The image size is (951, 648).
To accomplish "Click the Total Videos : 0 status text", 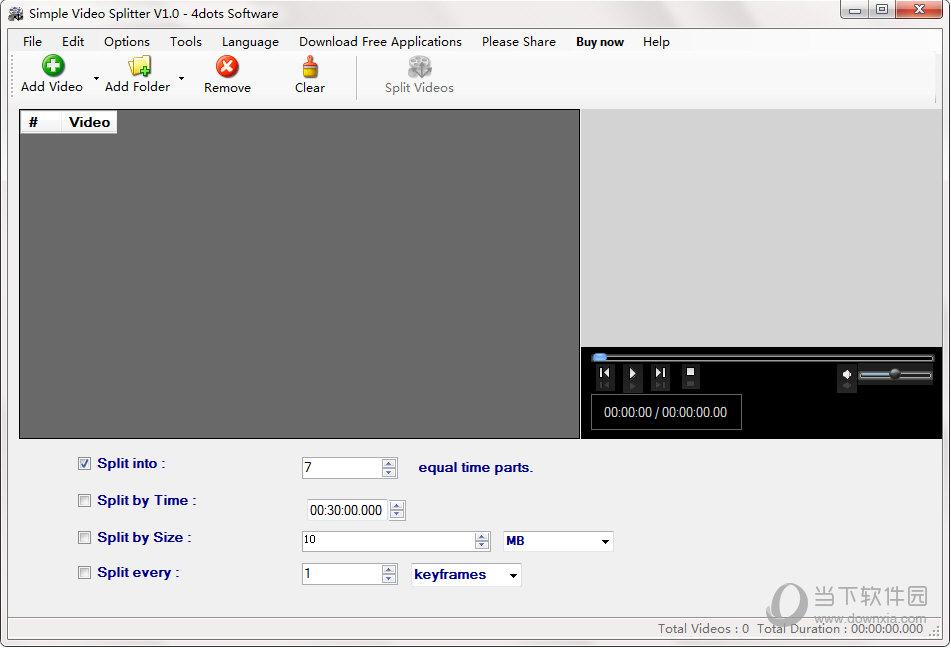I will point(704,629).
